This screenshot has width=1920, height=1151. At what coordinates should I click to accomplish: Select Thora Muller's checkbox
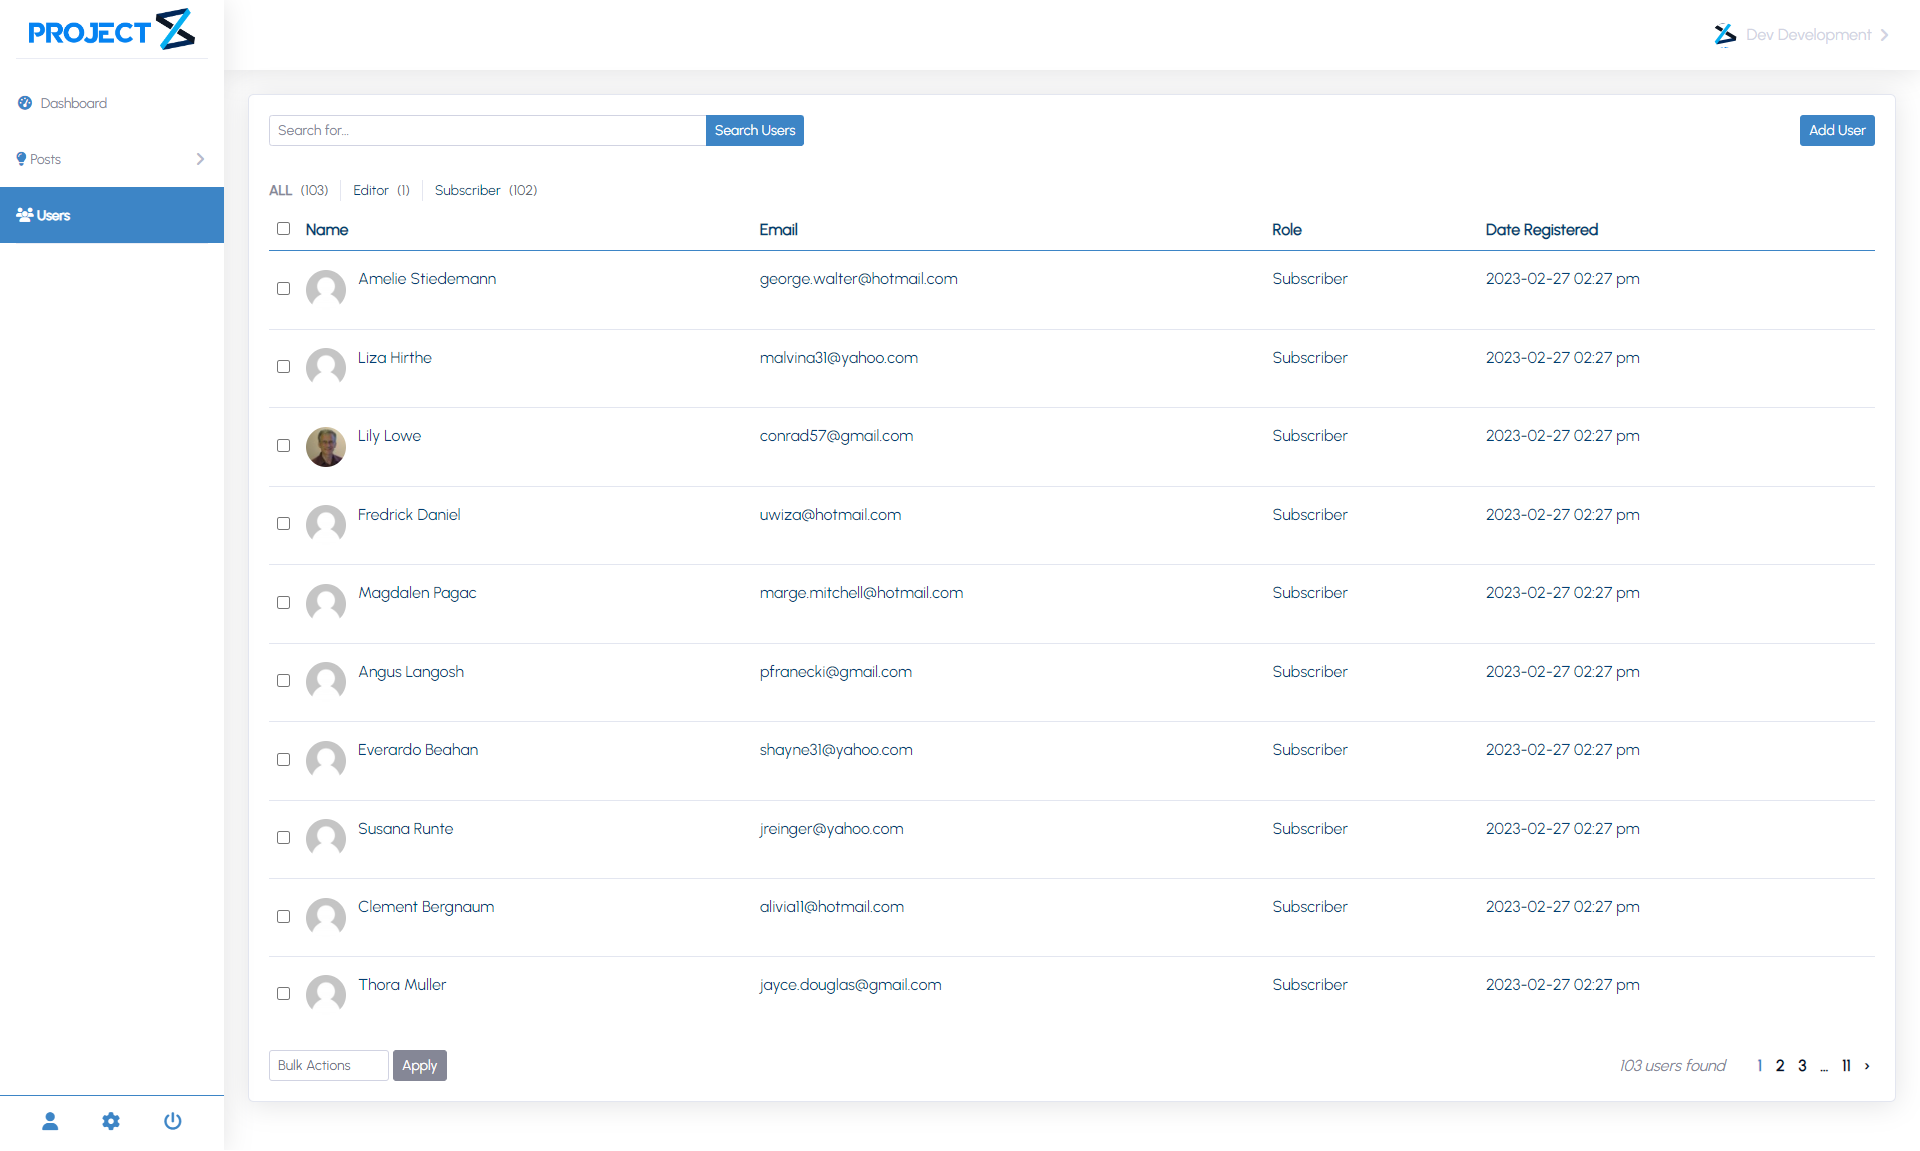(284, 994)
